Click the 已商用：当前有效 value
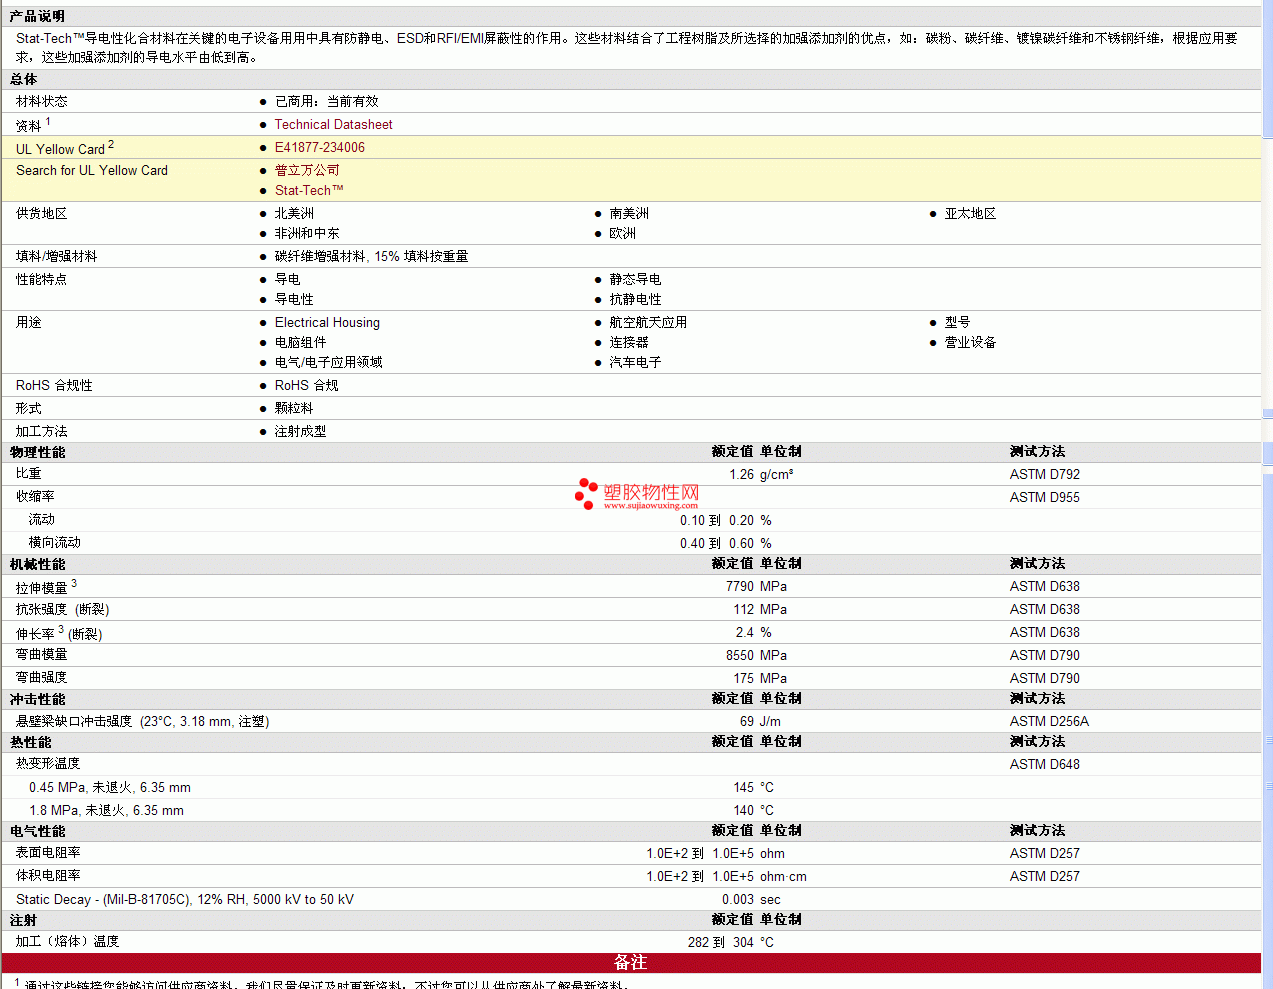This screenshot has width=1273, height=989. click(327, 101)
